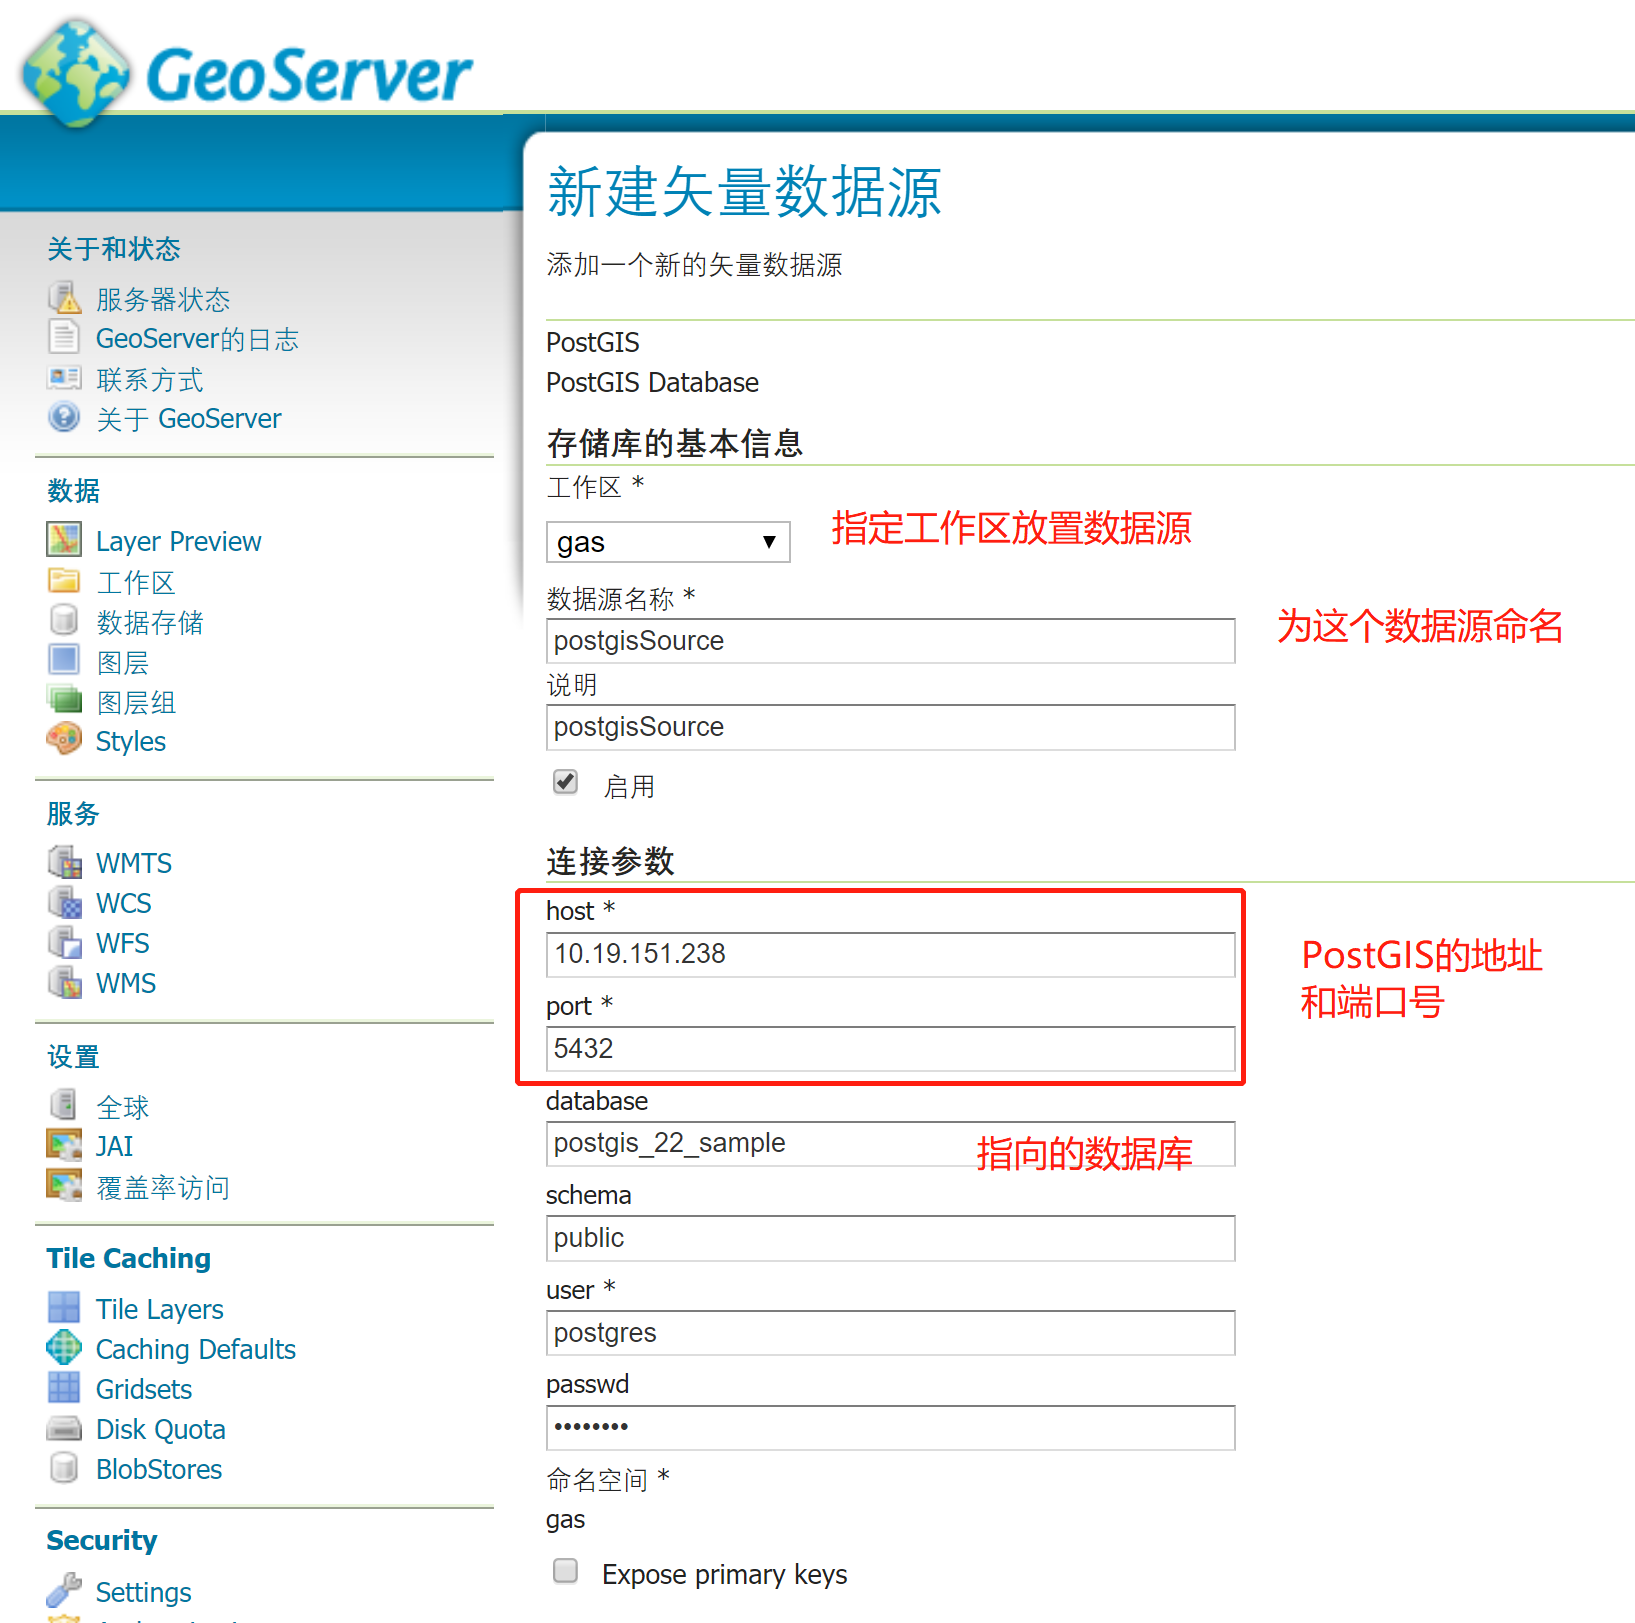
Task: Open the Styles link
Action: pos(131,742)
